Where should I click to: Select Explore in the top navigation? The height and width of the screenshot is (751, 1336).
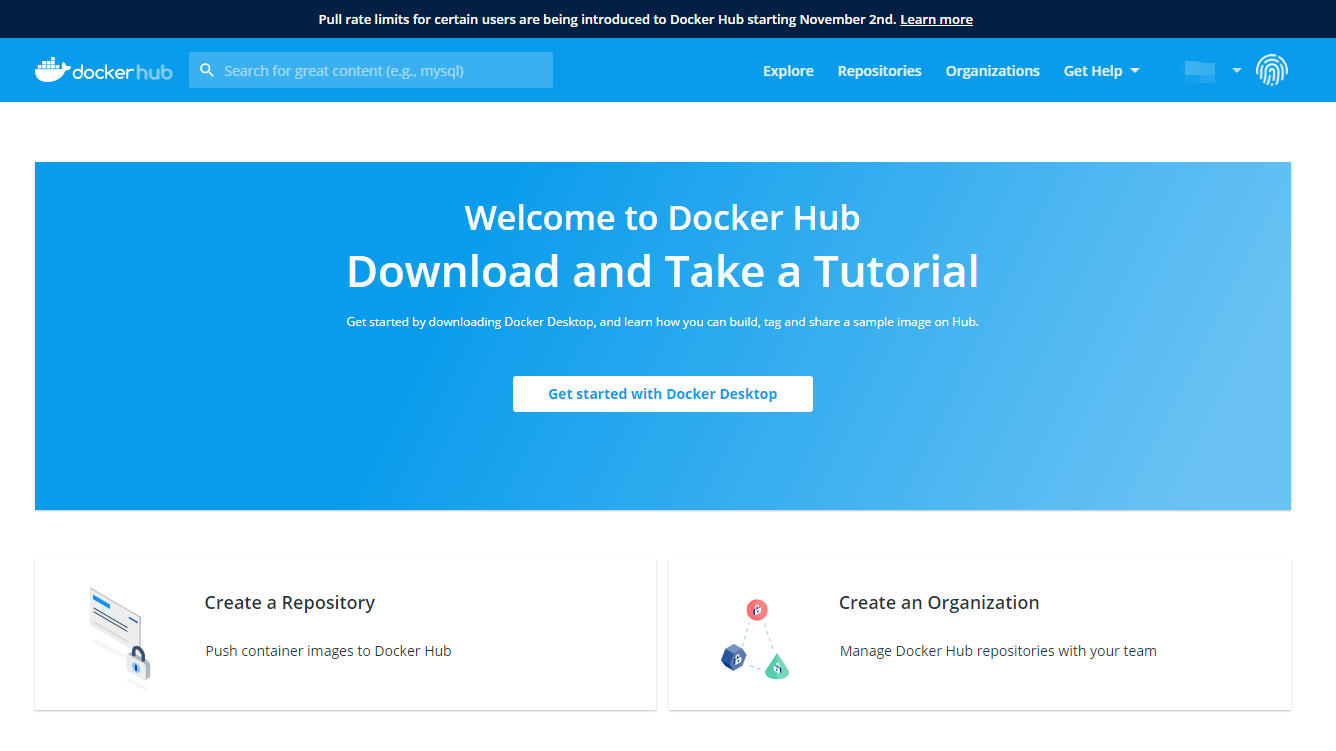(x=788, y=70)
